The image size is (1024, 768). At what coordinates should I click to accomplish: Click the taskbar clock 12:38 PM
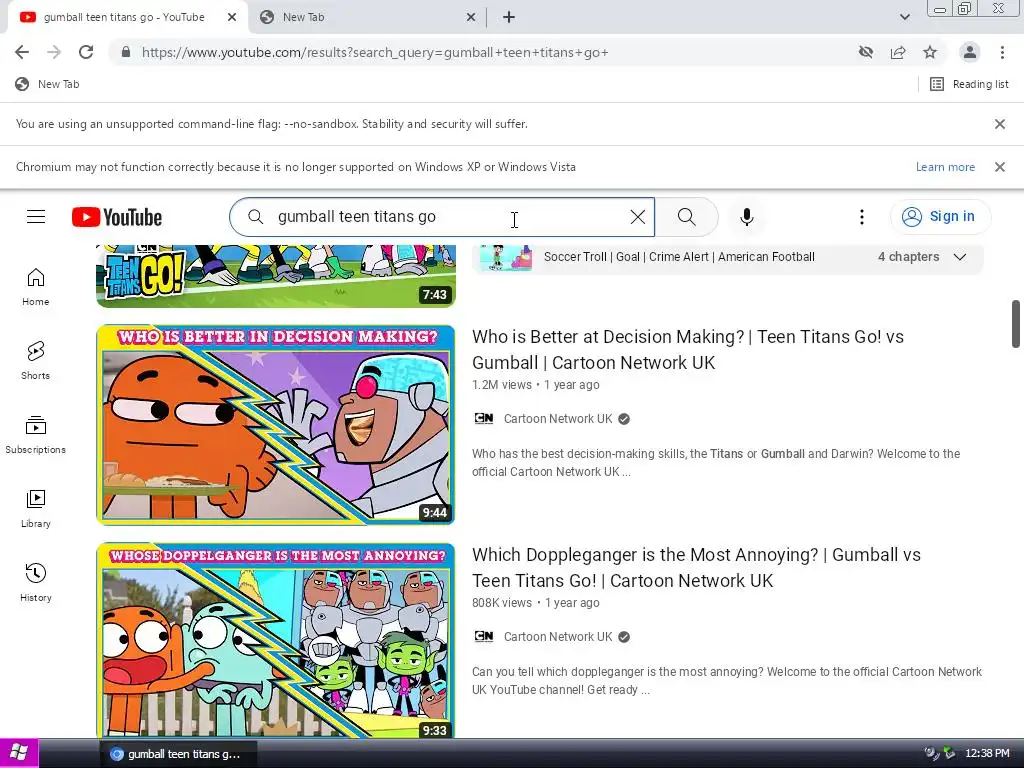point(987,754)
